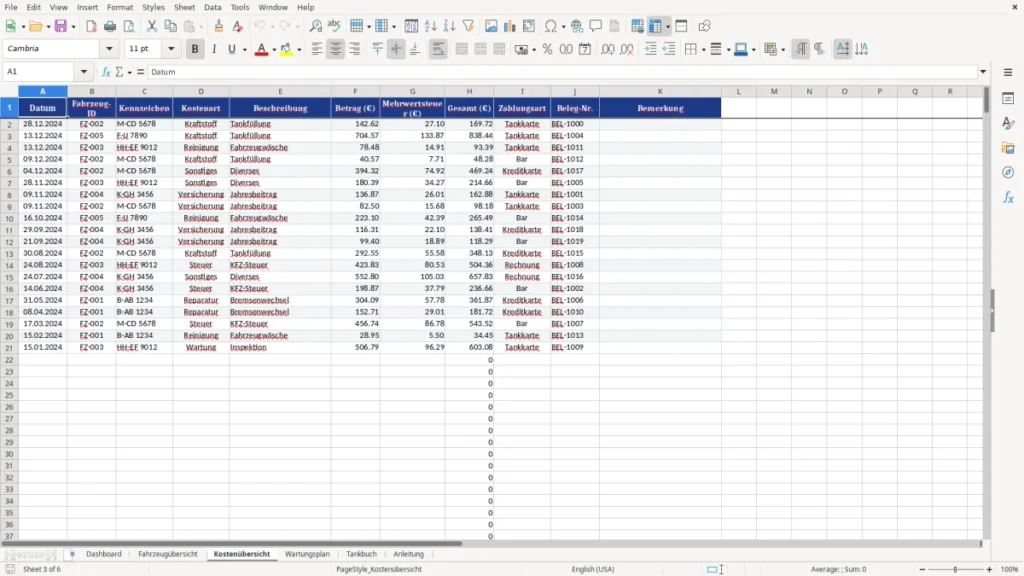Open the Sheet menu
The image size is (1024, 576).
click(x=184, y=7)
